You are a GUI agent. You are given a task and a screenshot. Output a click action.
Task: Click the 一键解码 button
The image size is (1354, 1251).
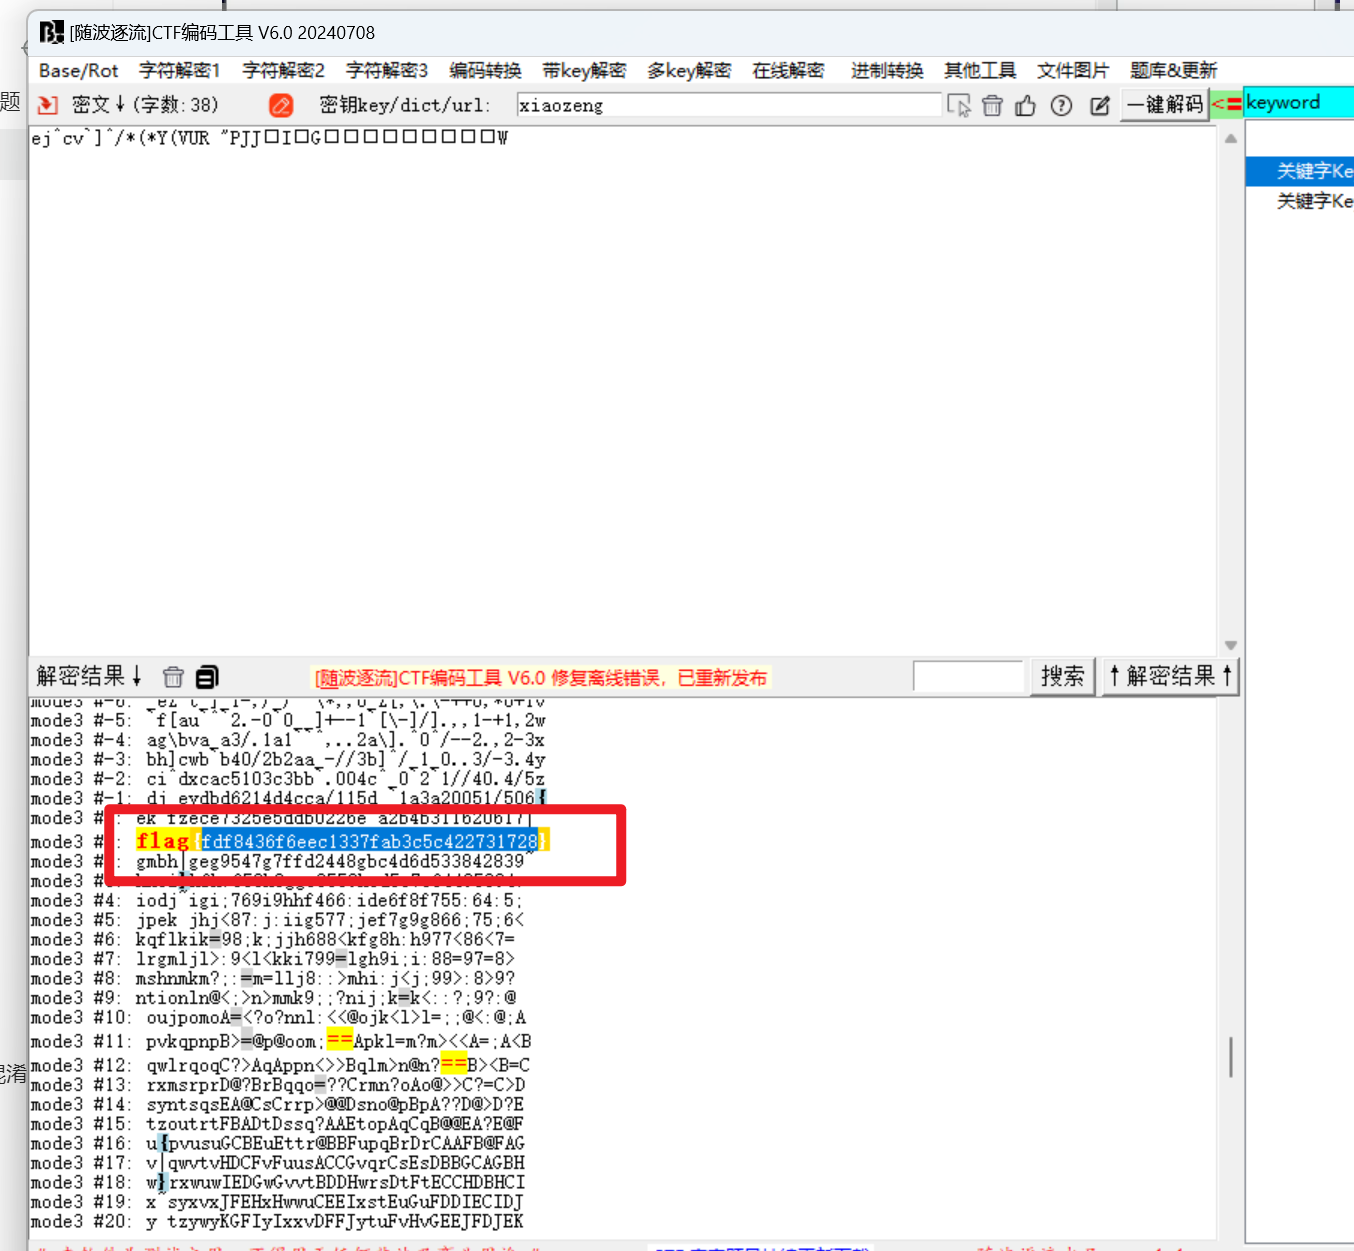(x=1165, y=105)
